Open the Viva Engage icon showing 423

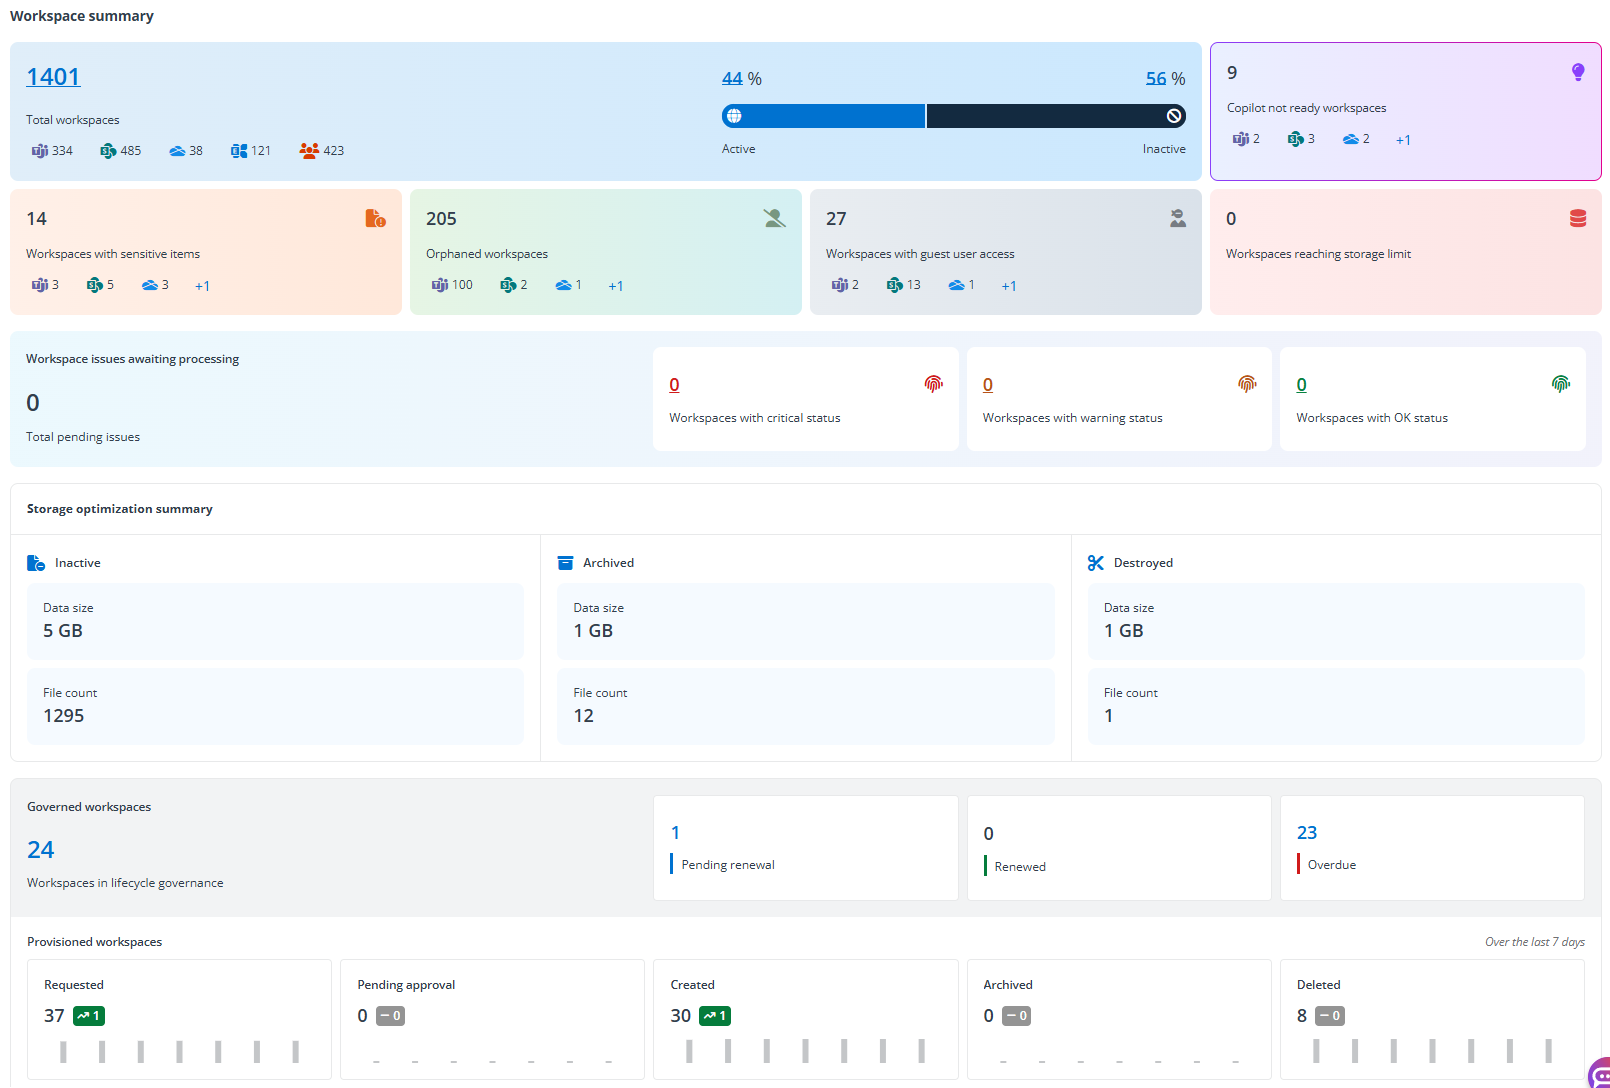coord(307,150)
